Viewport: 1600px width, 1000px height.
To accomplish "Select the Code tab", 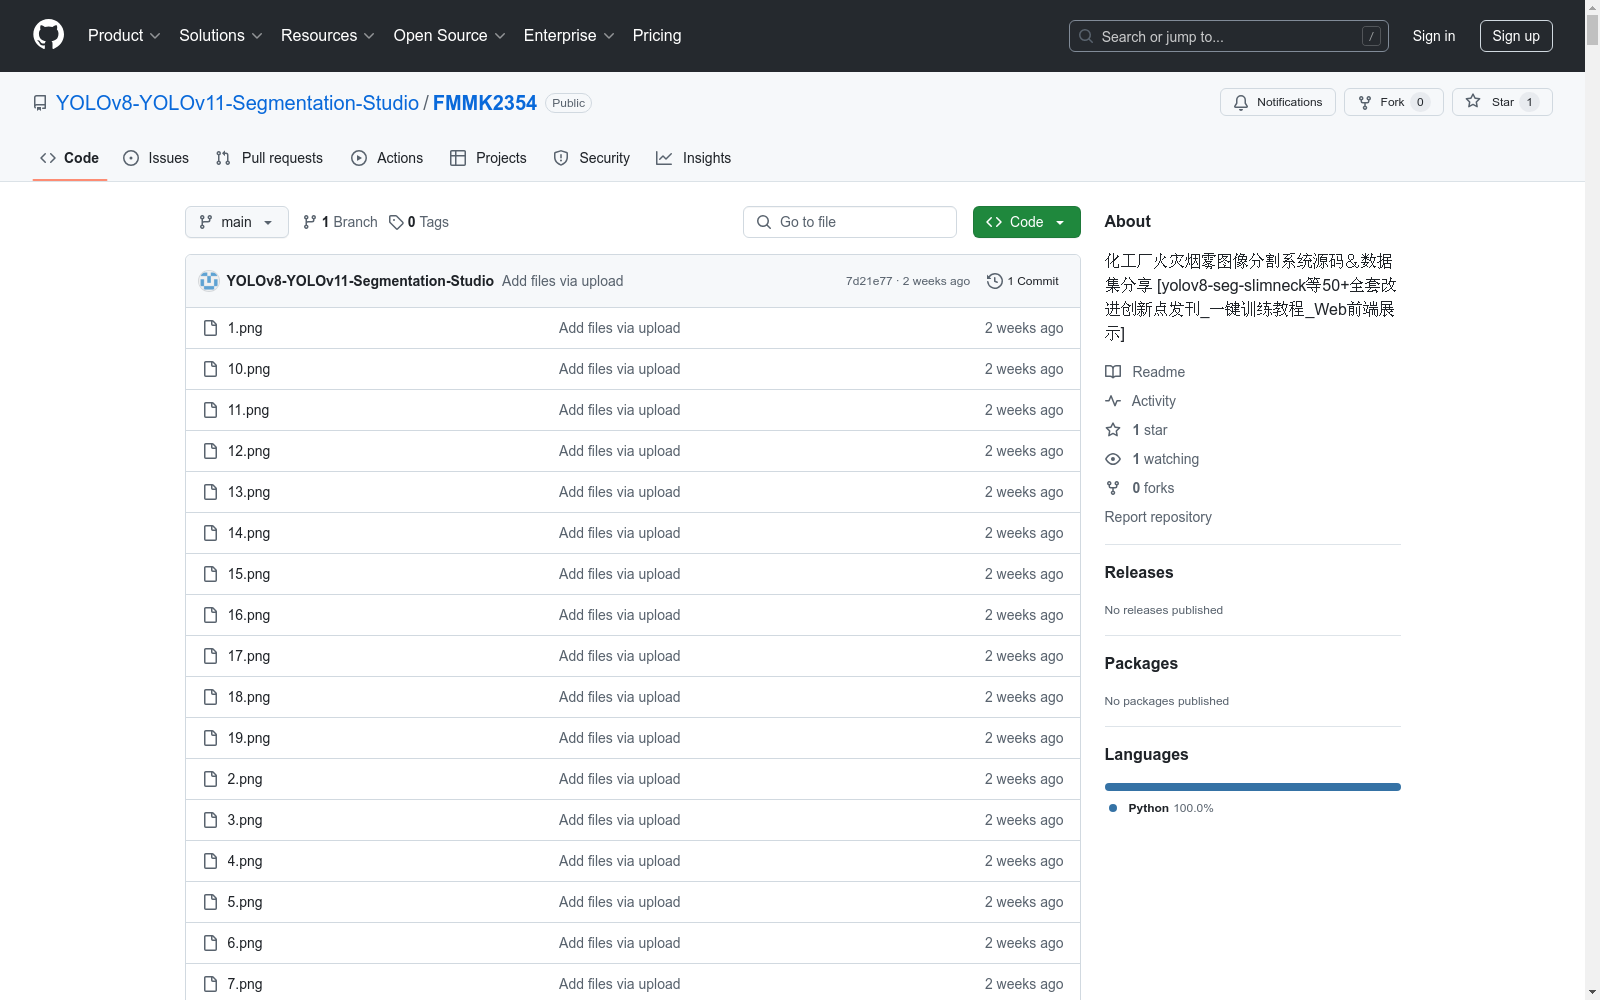I will pos(70,158).
